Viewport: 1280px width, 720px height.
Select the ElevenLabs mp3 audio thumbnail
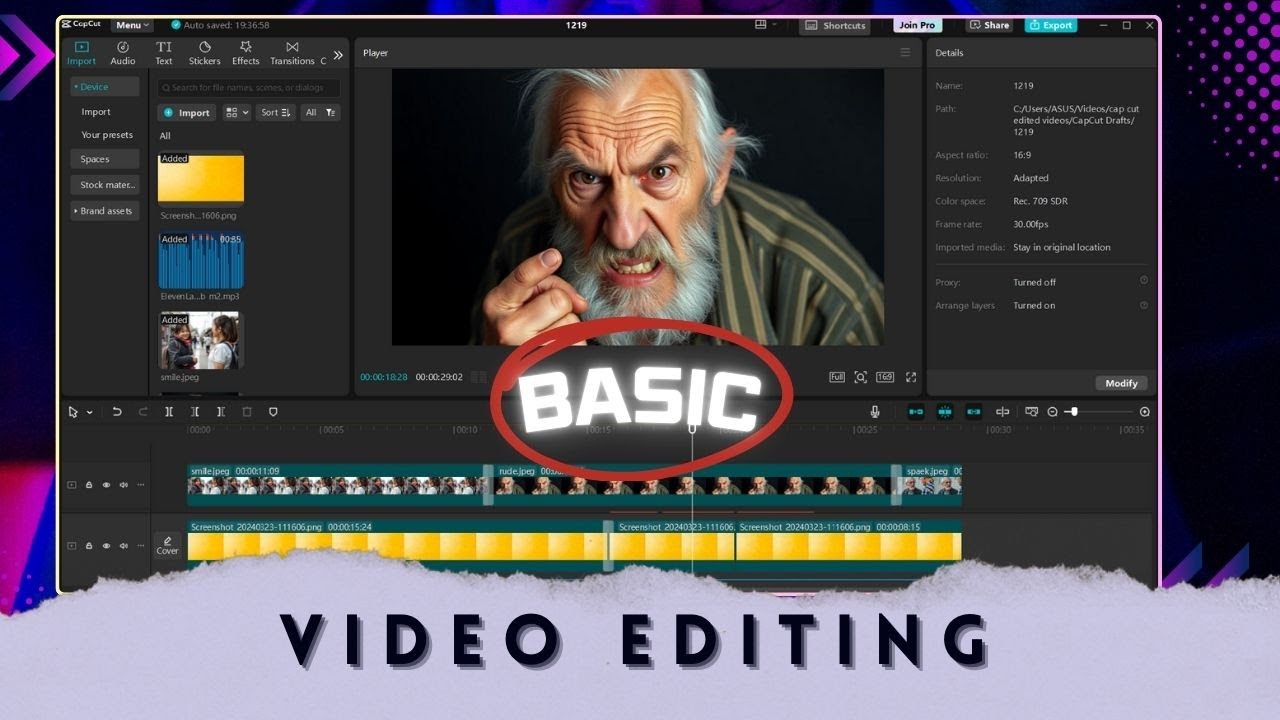tap(201, 260)
